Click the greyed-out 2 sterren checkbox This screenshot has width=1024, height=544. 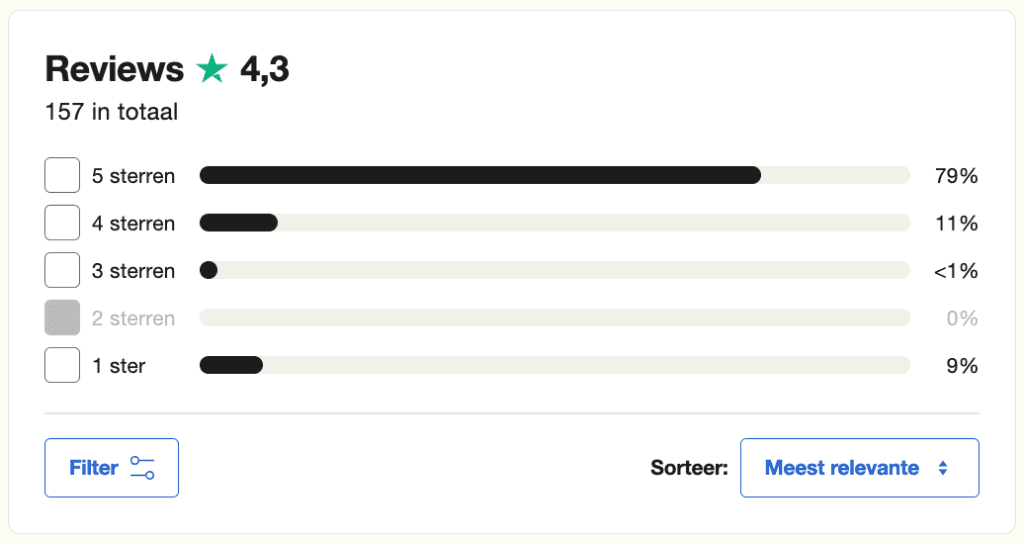pyautogui.click(x=62, y=318)
